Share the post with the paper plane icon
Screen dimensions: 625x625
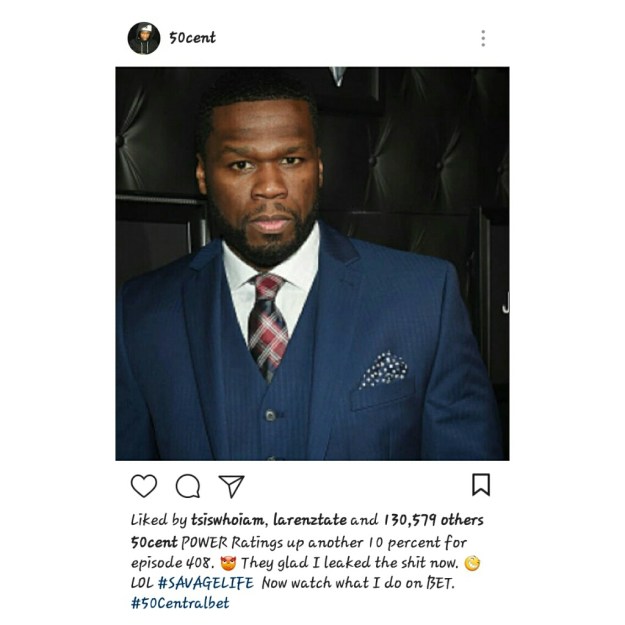(231, 486)
